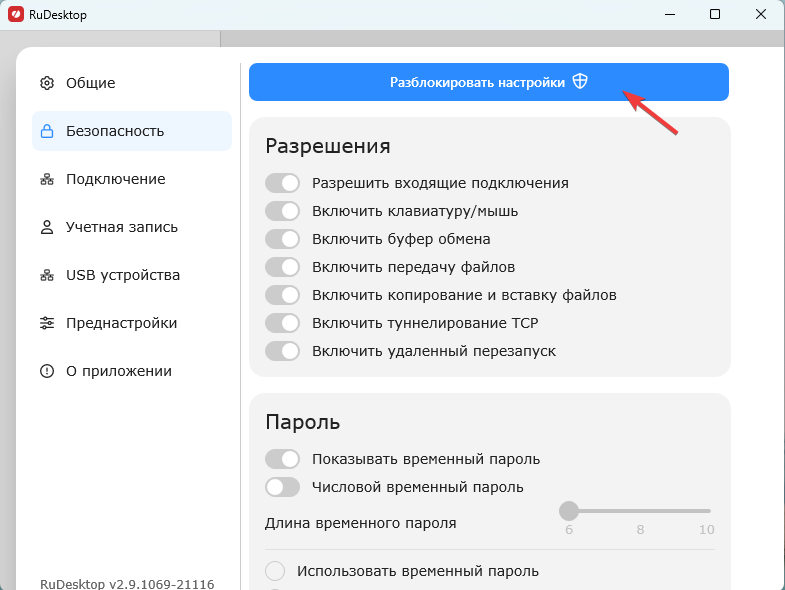The image size is (785, 590).
Task: Click the Пароль section heading
Action: (303, 422)
